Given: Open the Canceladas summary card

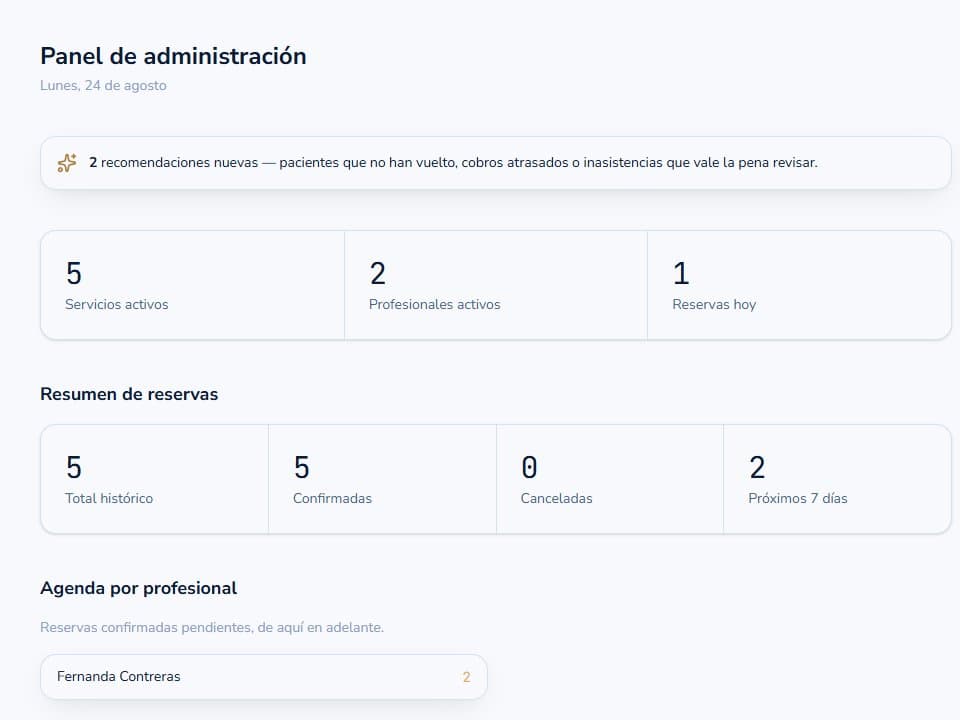Looking at the screenshot, I should (610, 479).
